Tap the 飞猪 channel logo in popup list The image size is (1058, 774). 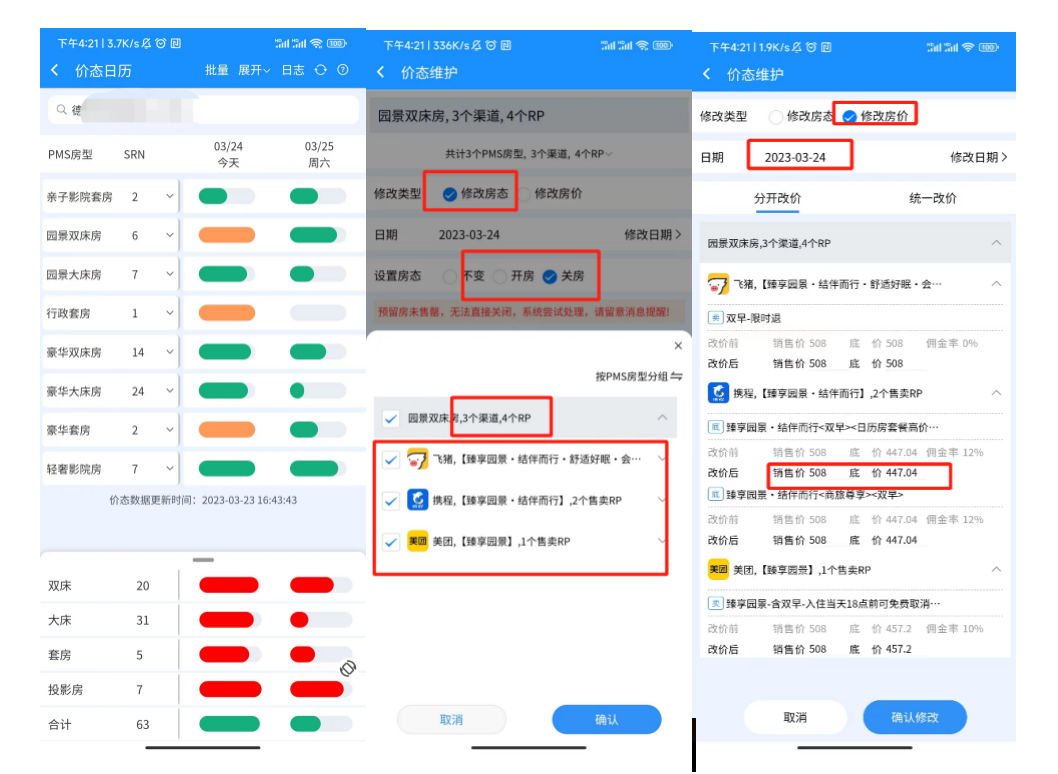click(417, 459)
